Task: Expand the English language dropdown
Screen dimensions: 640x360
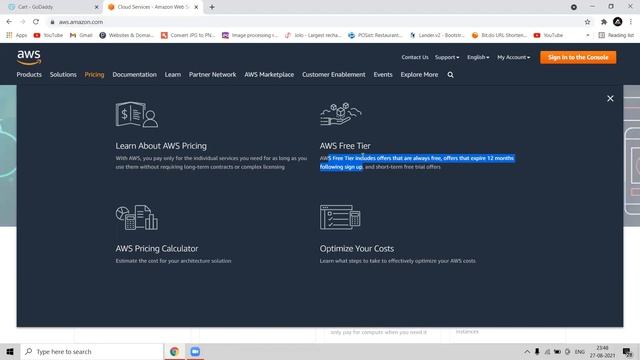Action: coord(478,57)
